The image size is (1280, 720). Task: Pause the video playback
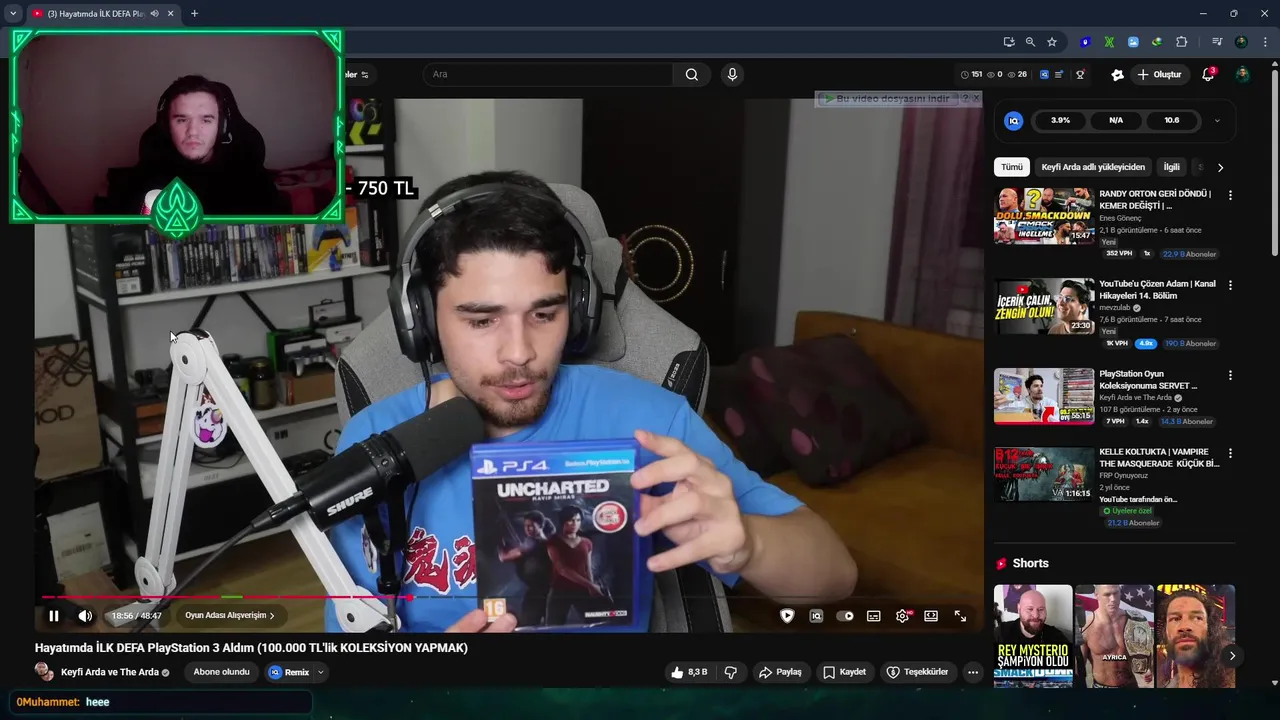coord(54,616)
